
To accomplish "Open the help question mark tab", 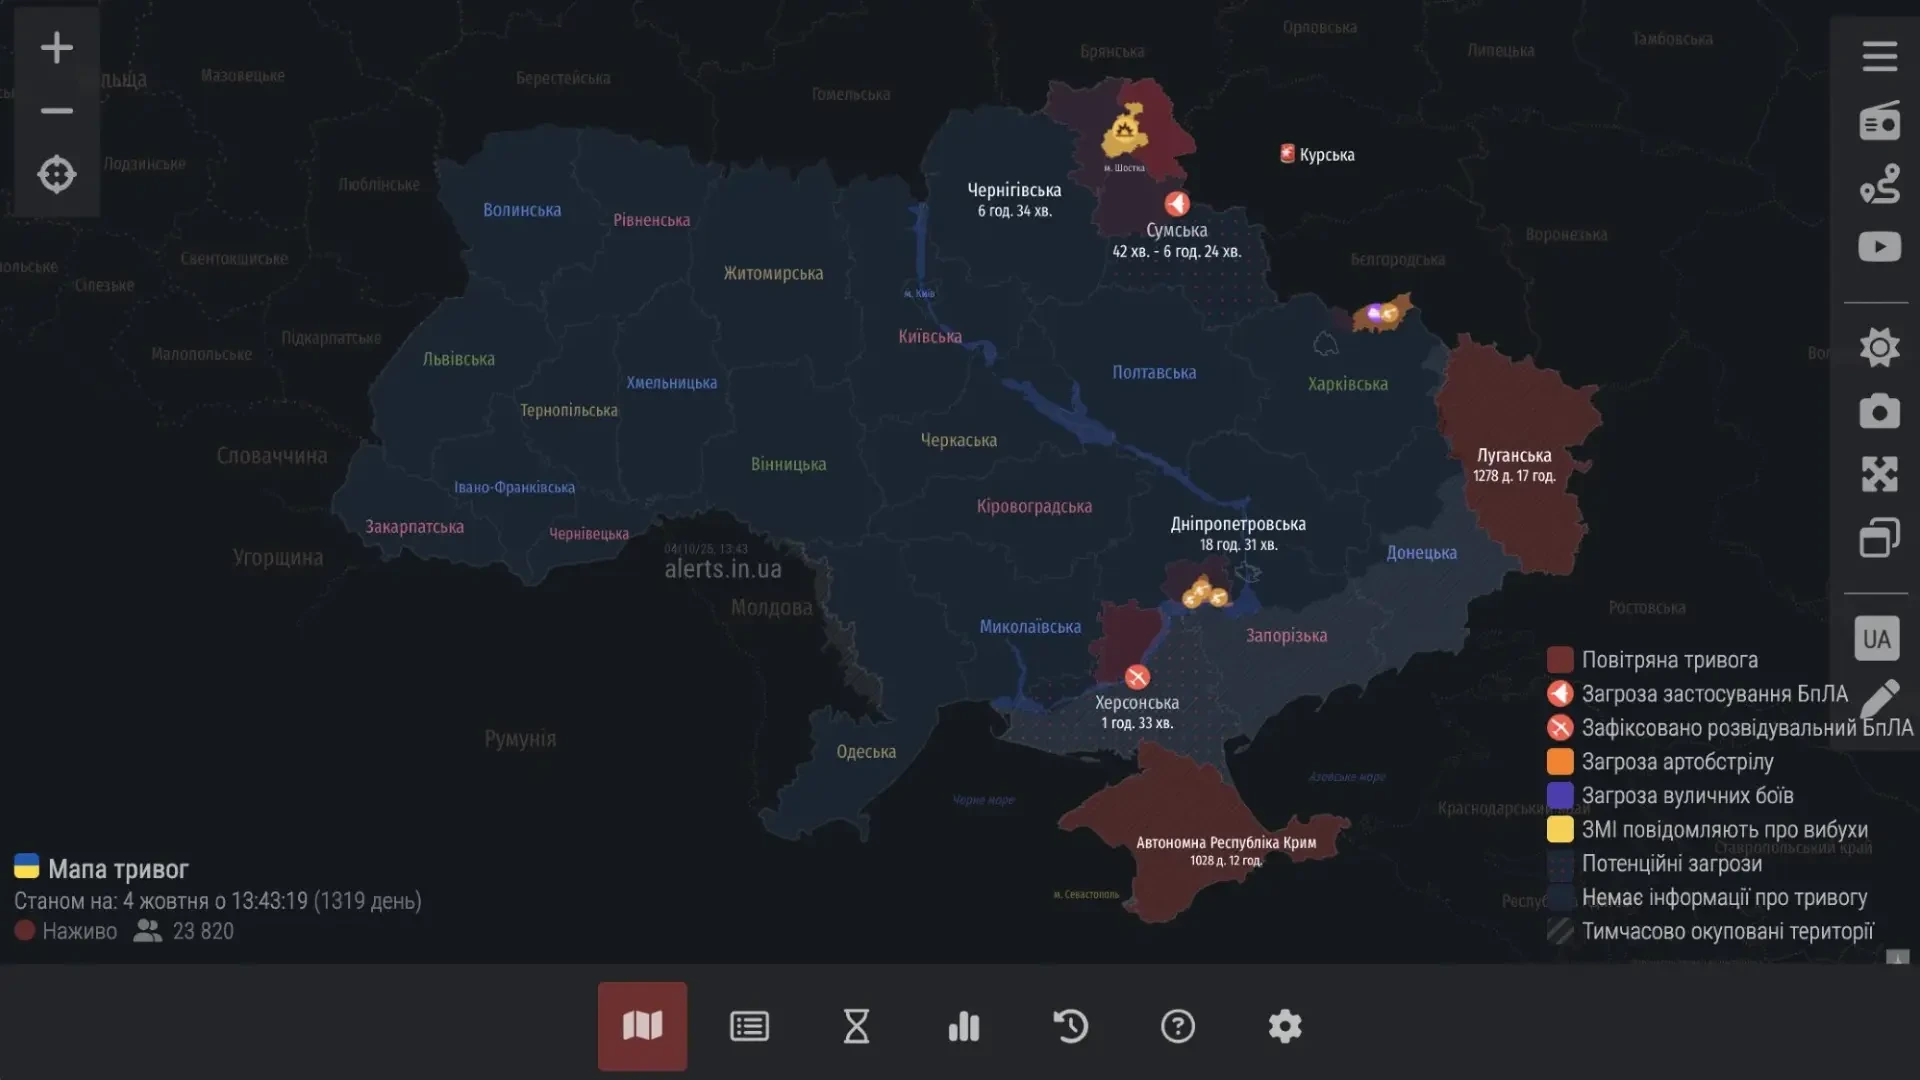I will click(1178, 1026).
